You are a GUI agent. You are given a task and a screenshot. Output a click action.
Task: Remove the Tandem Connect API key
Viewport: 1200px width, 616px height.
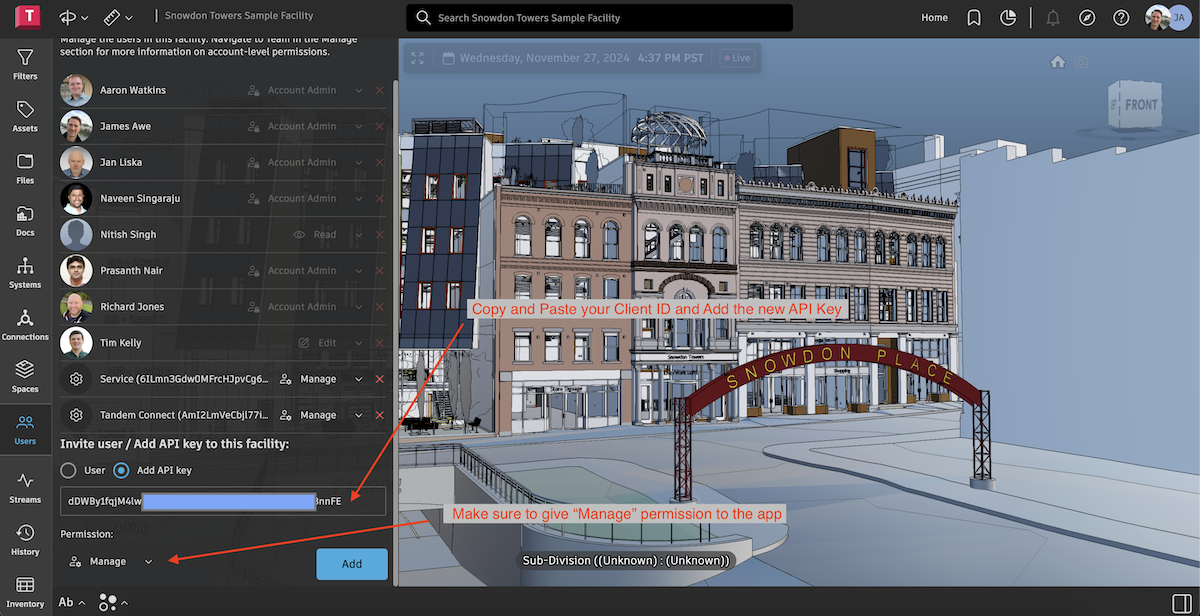click(379, 415)
